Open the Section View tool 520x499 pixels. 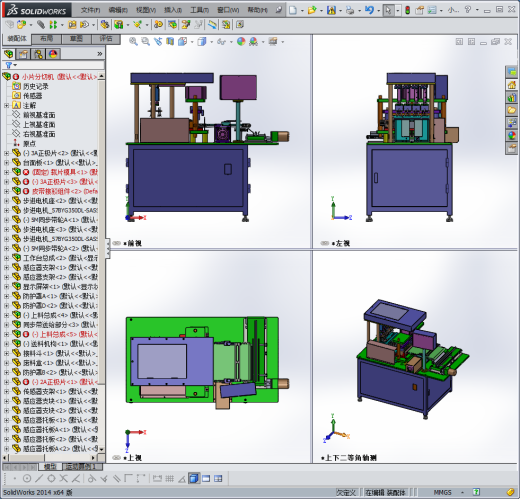tap(170, 42)
